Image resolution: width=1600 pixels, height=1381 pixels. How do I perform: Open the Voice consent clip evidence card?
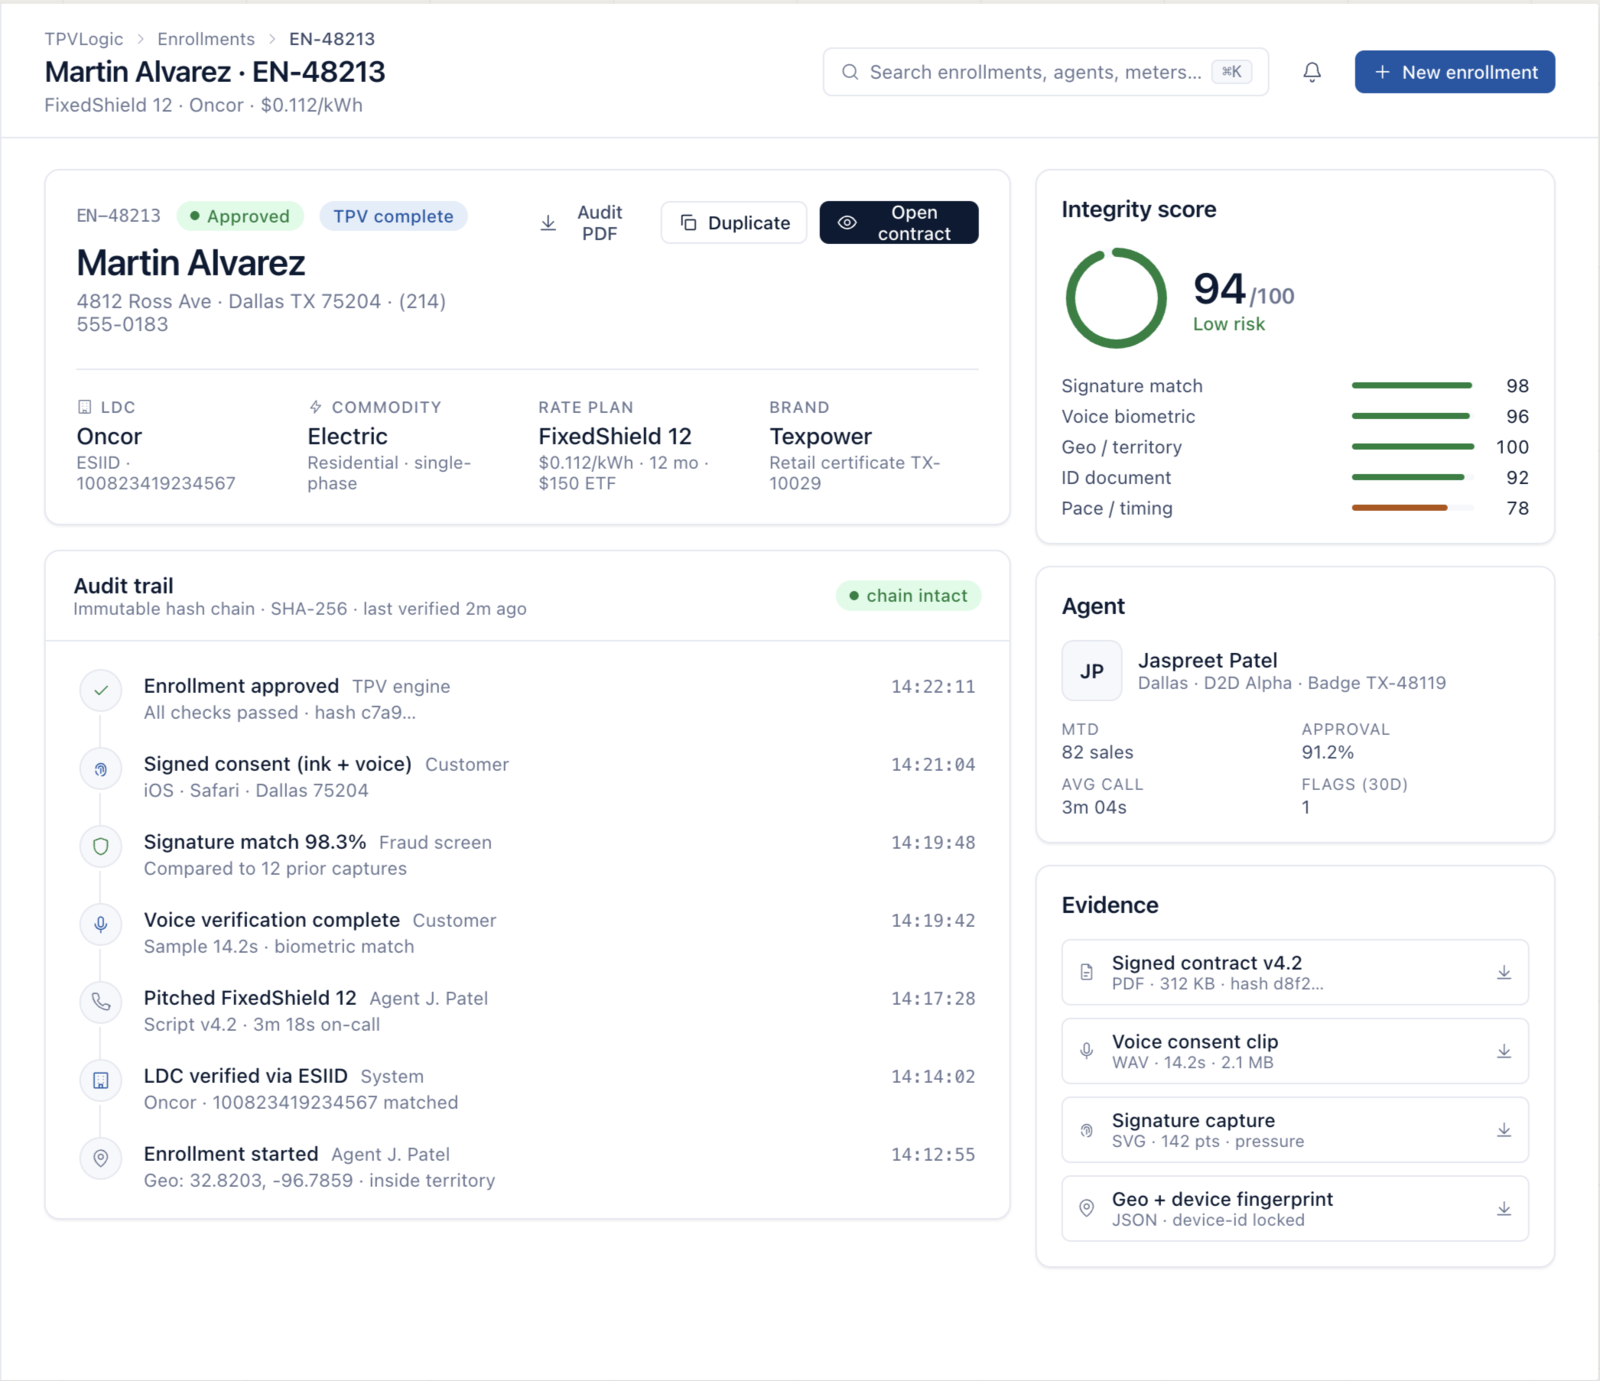point(1295,1051)
